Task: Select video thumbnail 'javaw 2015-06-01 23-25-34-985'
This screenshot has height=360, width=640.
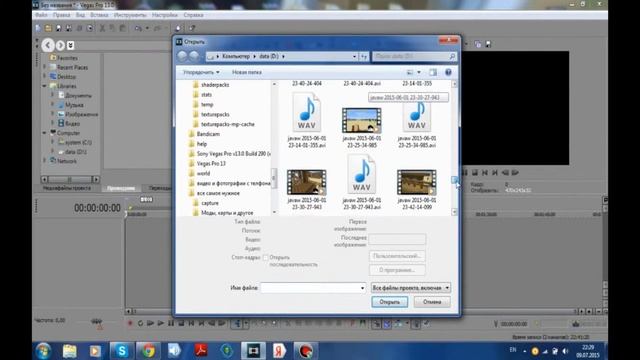Action: (362, 121)
